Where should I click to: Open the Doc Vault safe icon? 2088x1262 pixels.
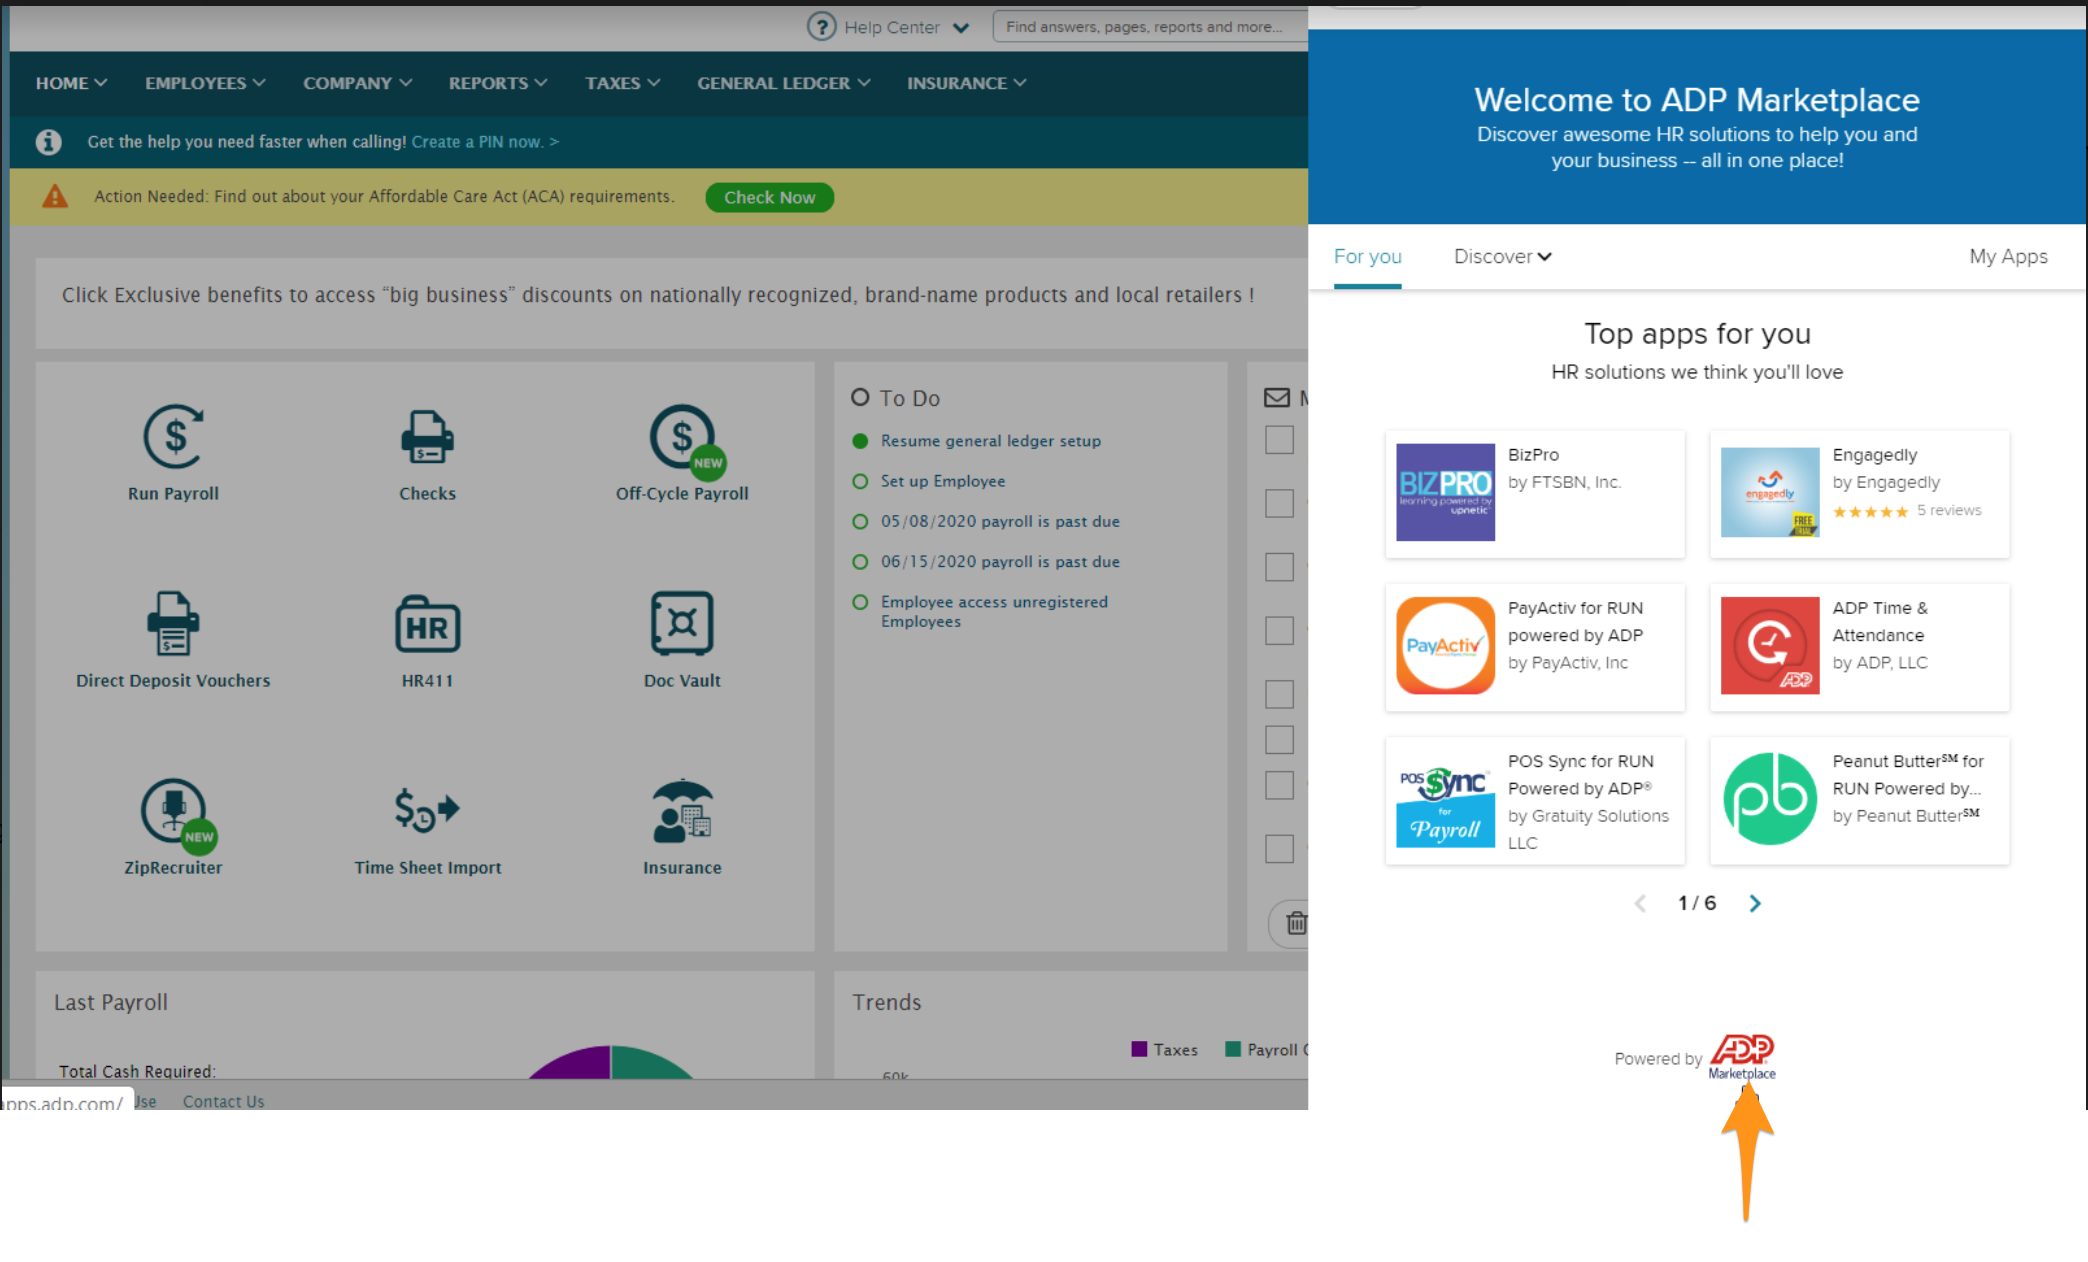click(x=682, y=623)
